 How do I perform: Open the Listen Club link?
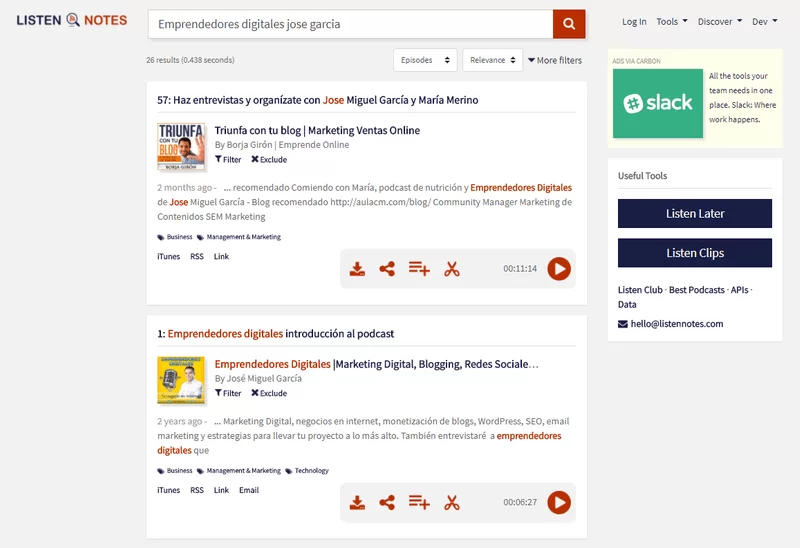point(640,290)
